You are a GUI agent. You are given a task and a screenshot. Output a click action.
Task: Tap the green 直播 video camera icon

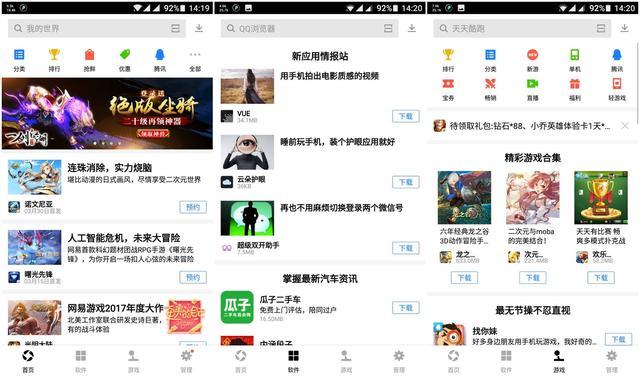pyautogui.click(x=533, y=84)
